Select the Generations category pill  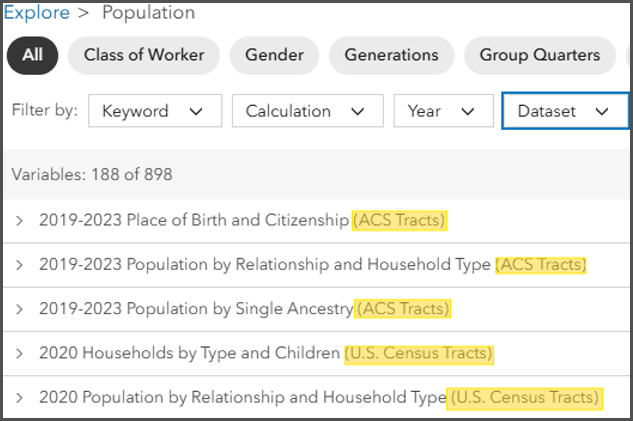click(x=391, y=55)
